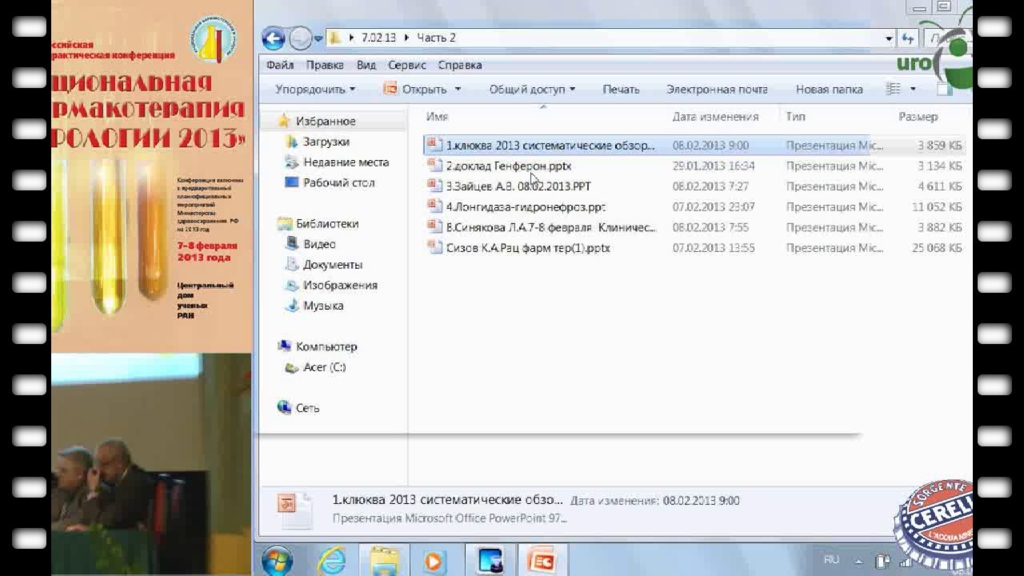The width and height of the screenshot is (1024, 576).
Task: Click the RU language indicator in tray
Action: click(831, 560)
